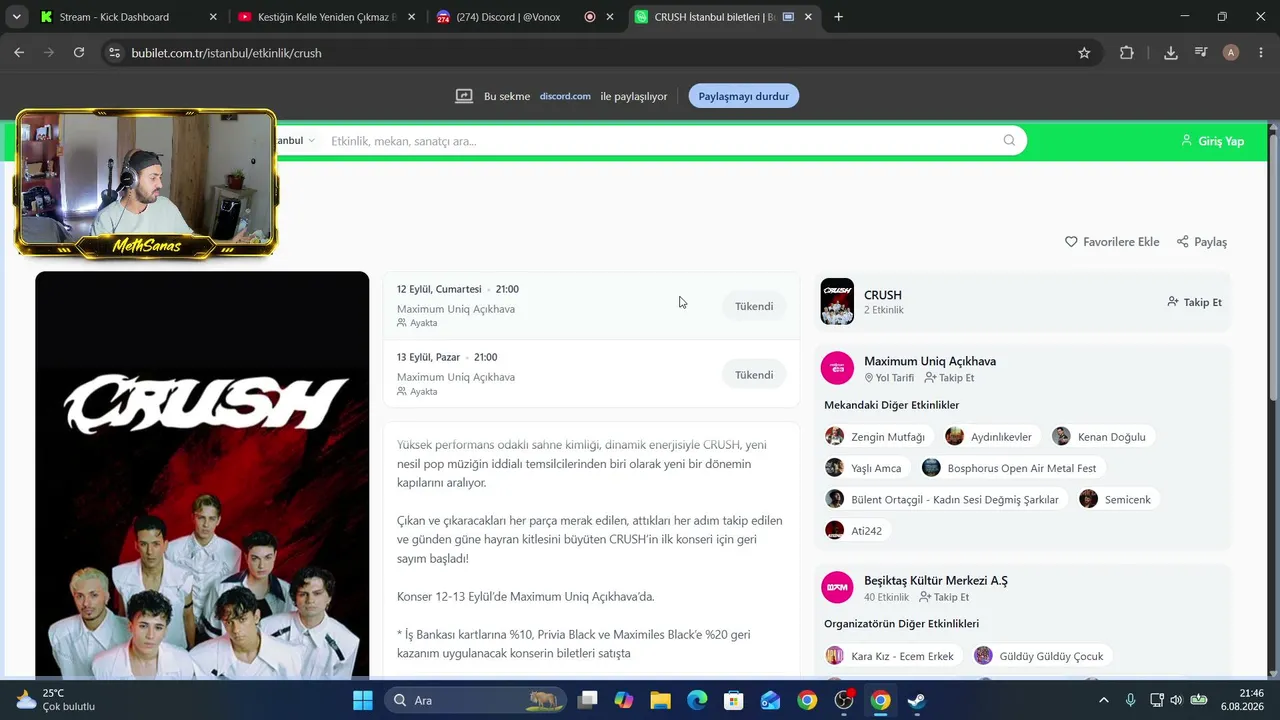
Task: Open Microsoft Edge from the taskbar
Action: click(x=697, y=700)
